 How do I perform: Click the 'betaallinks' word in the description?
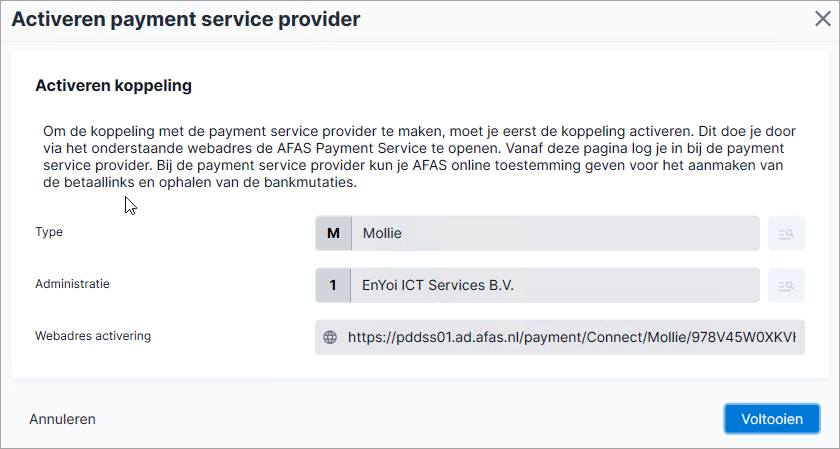click(x=99, y=183)
